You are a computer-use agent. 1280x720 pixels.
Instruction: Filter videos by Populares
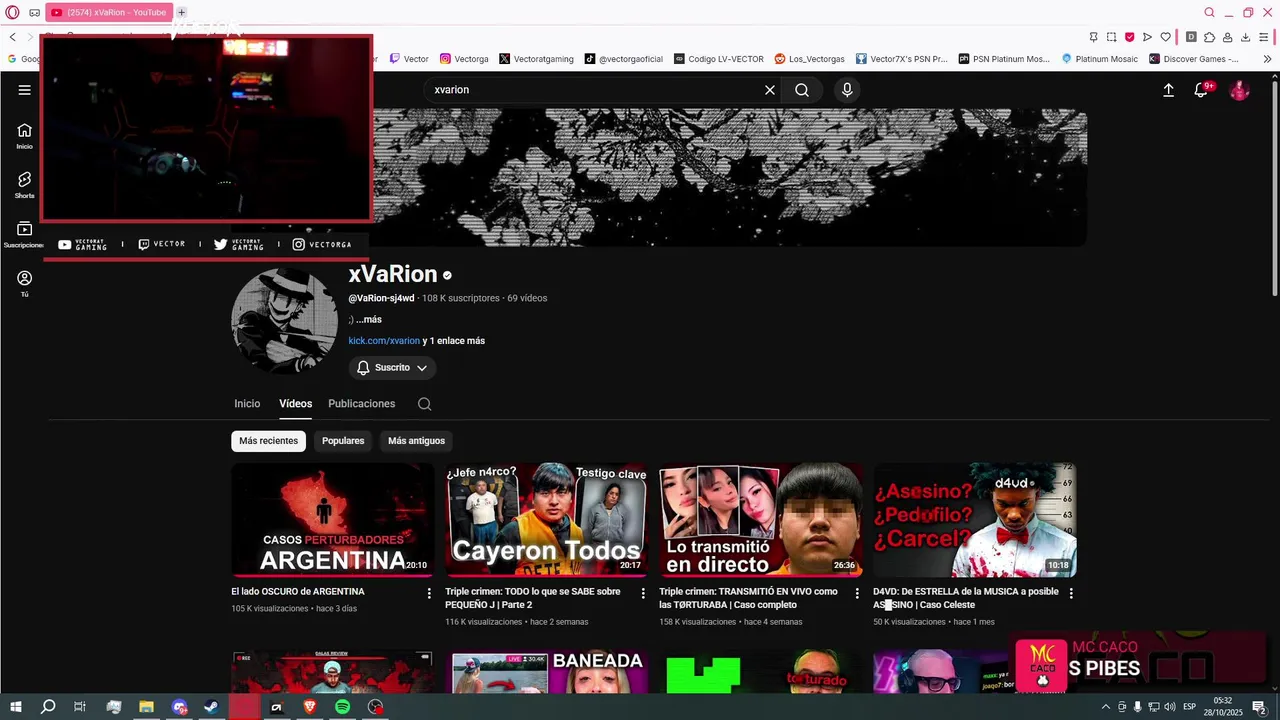(343, 441)
